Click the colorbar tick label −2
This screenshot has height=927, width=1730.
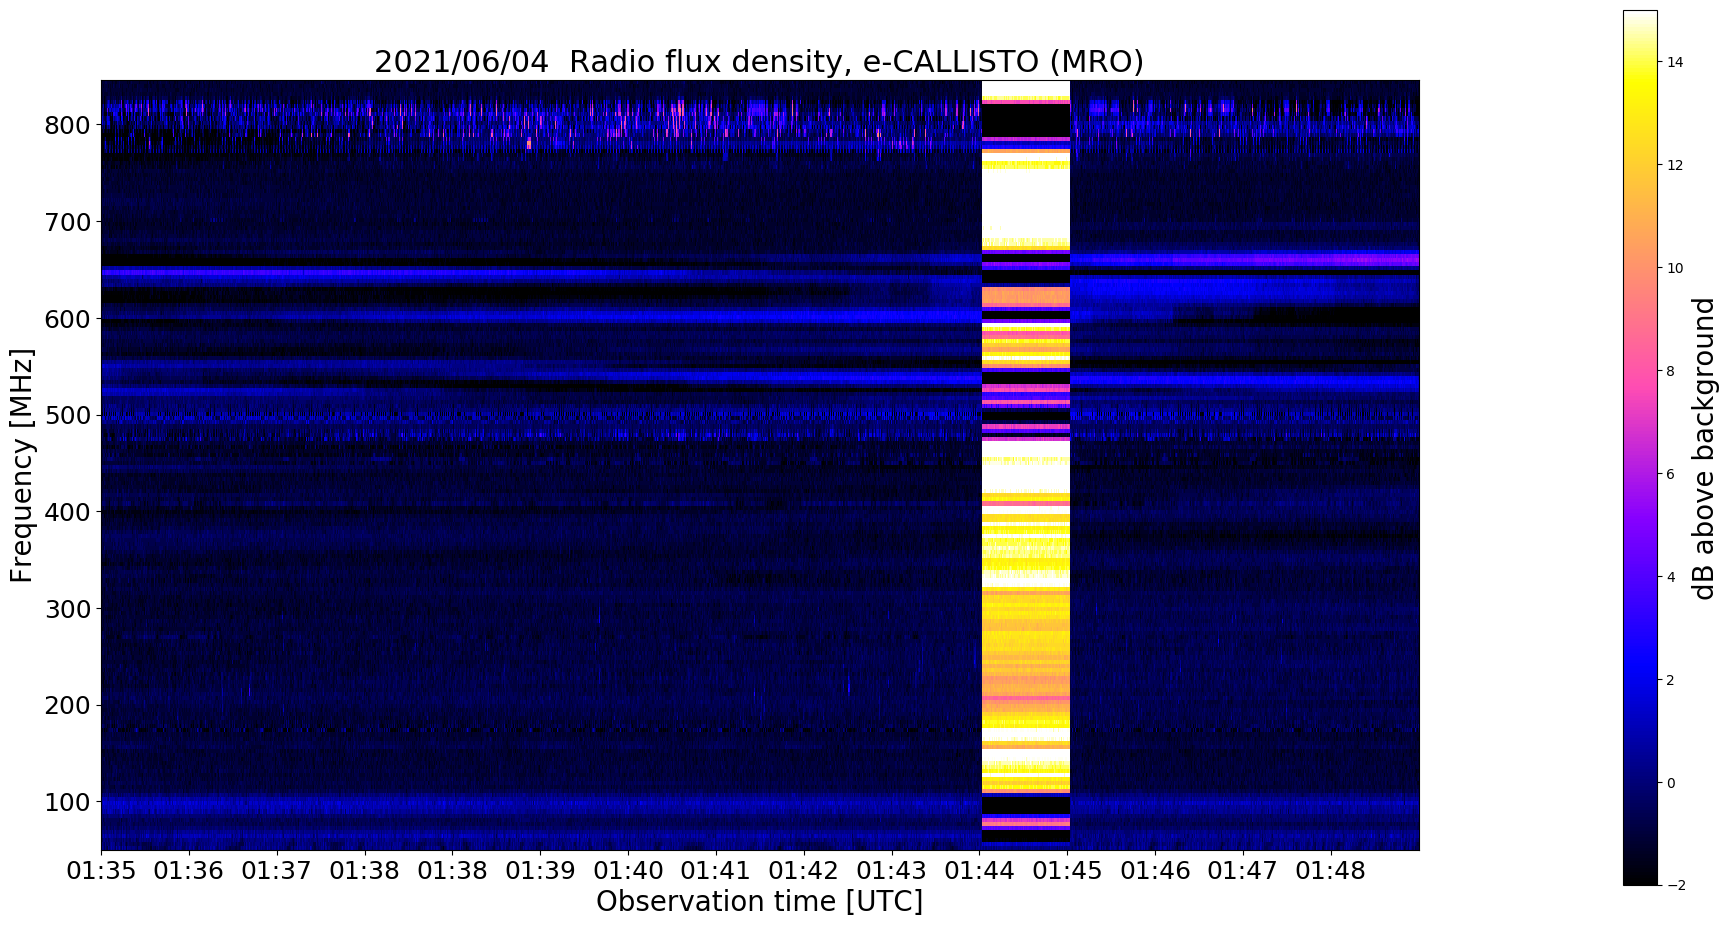[x=1676, y=885]
